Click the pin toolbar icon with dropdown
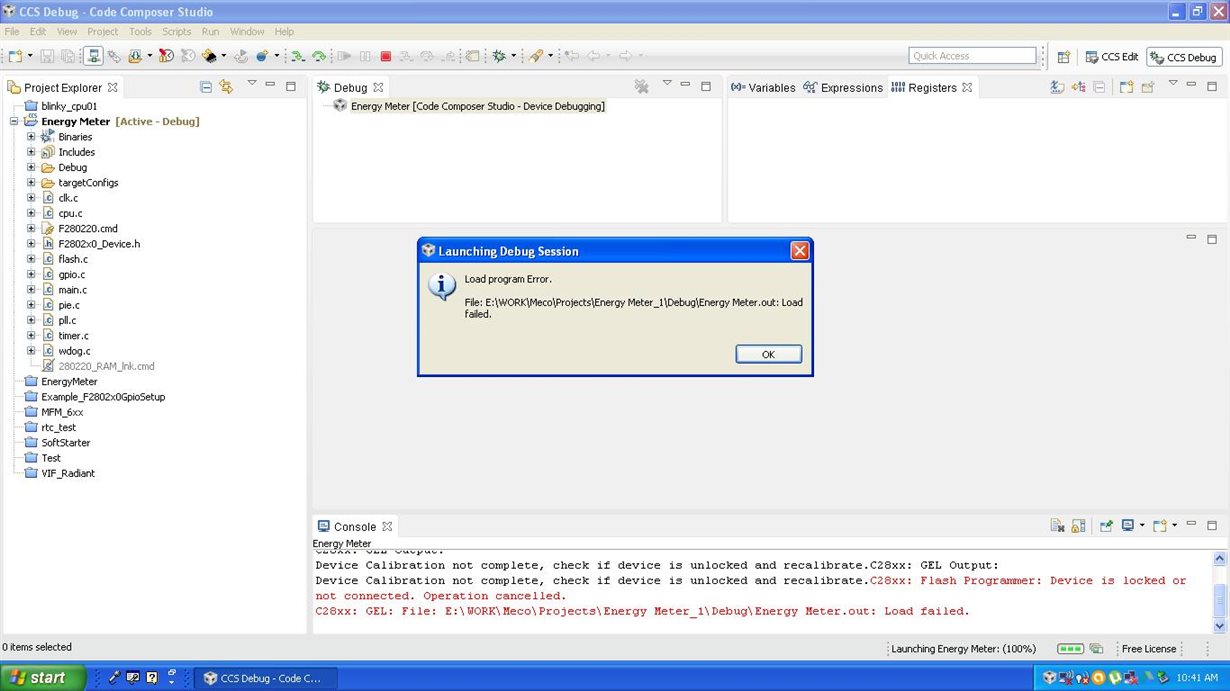1230x691 pixels. tap(537, 57)
